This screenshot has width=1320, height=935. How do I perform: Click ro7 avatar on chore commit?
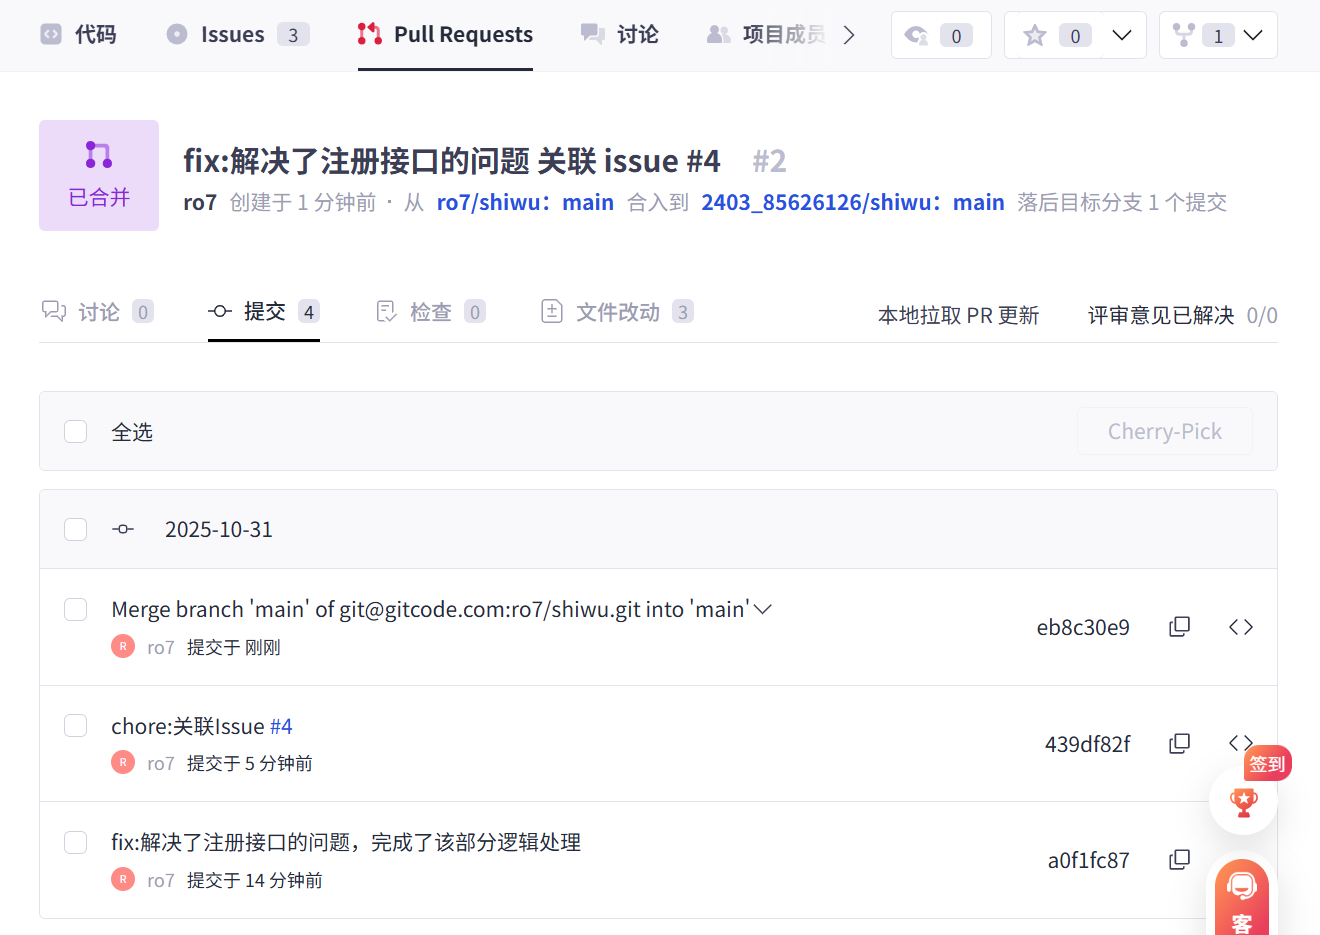click(x=123, y=762)
